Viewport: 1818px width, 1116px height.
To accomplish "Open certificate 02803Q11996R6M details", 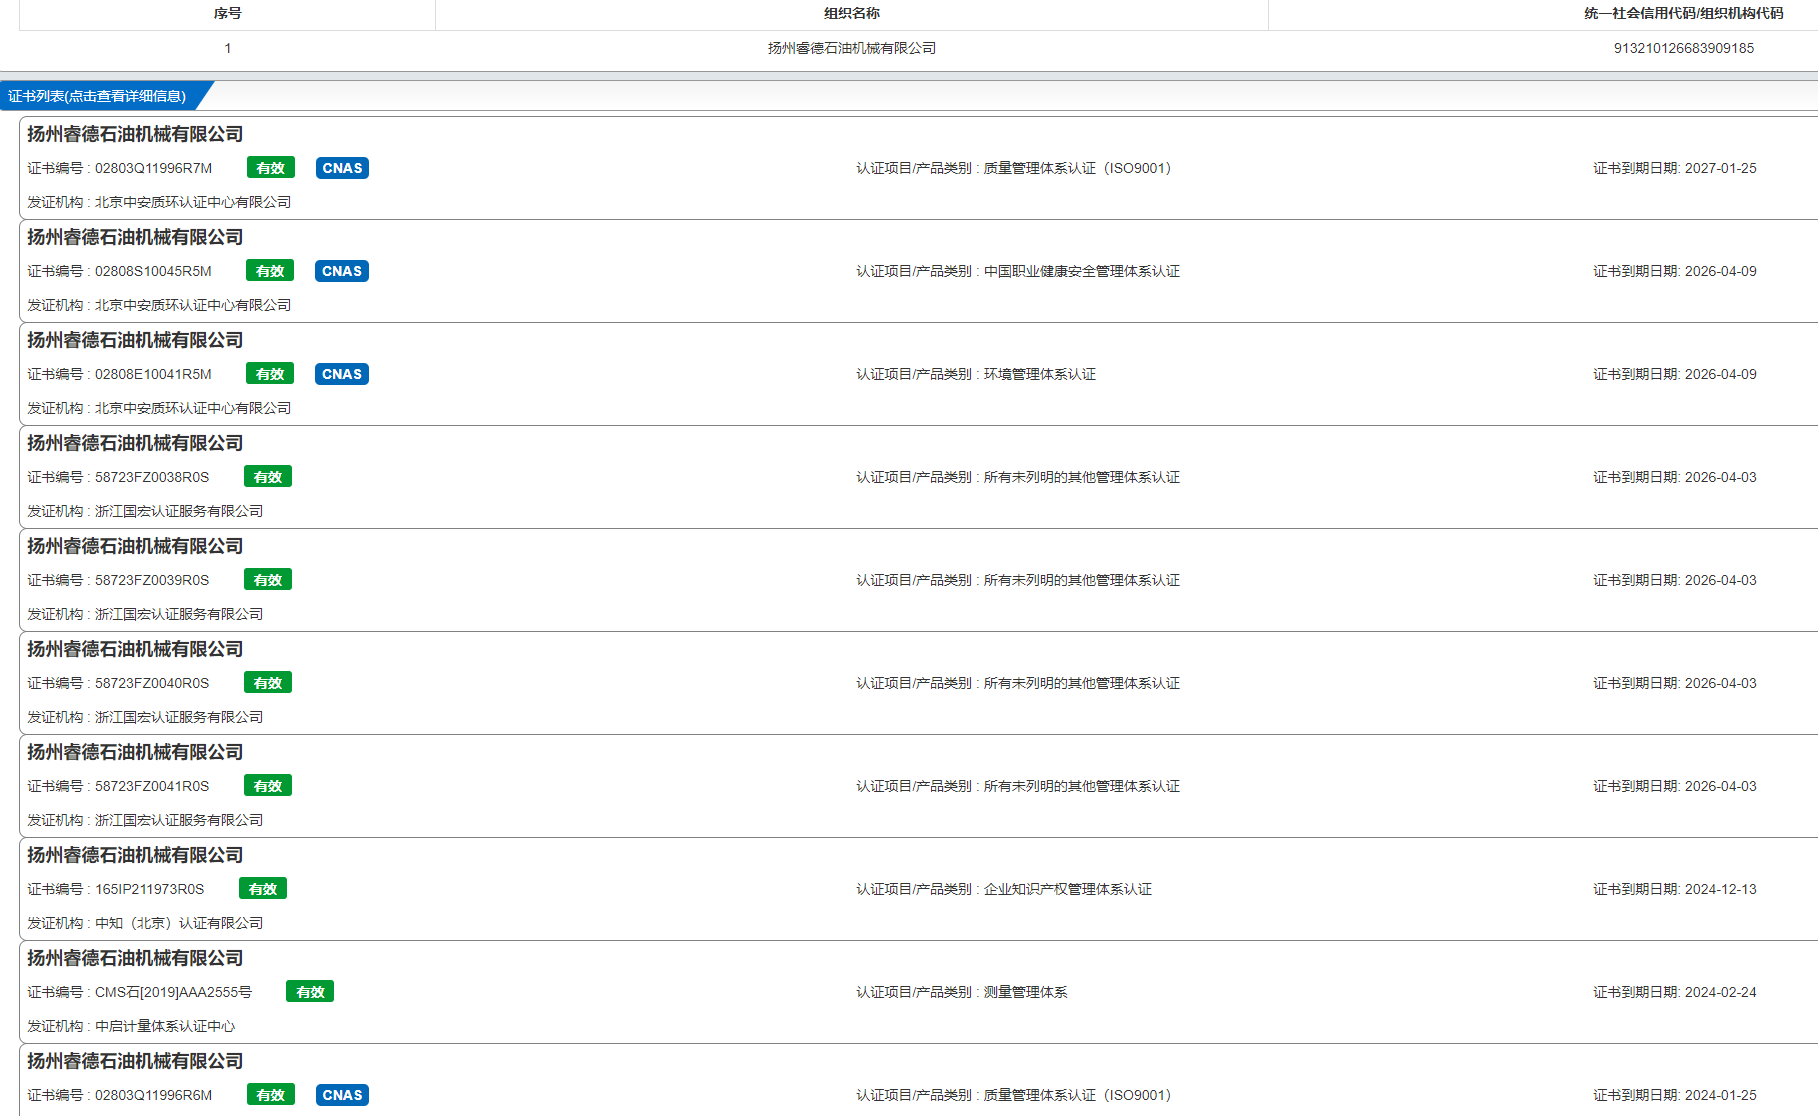I will pos(919,1080).
